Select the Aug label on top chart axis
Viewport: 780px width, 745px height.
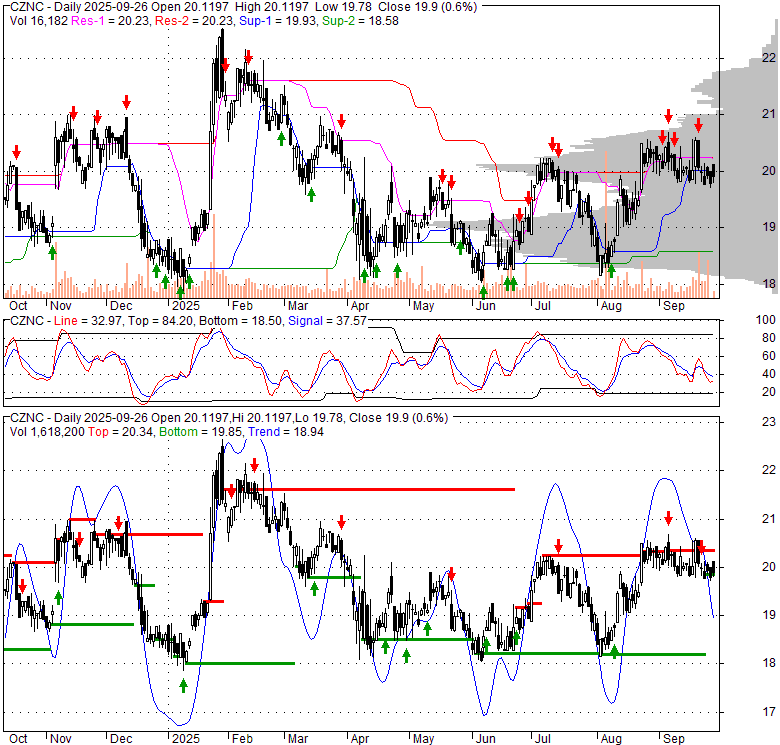pyautogui.click(x=611, y=306)
